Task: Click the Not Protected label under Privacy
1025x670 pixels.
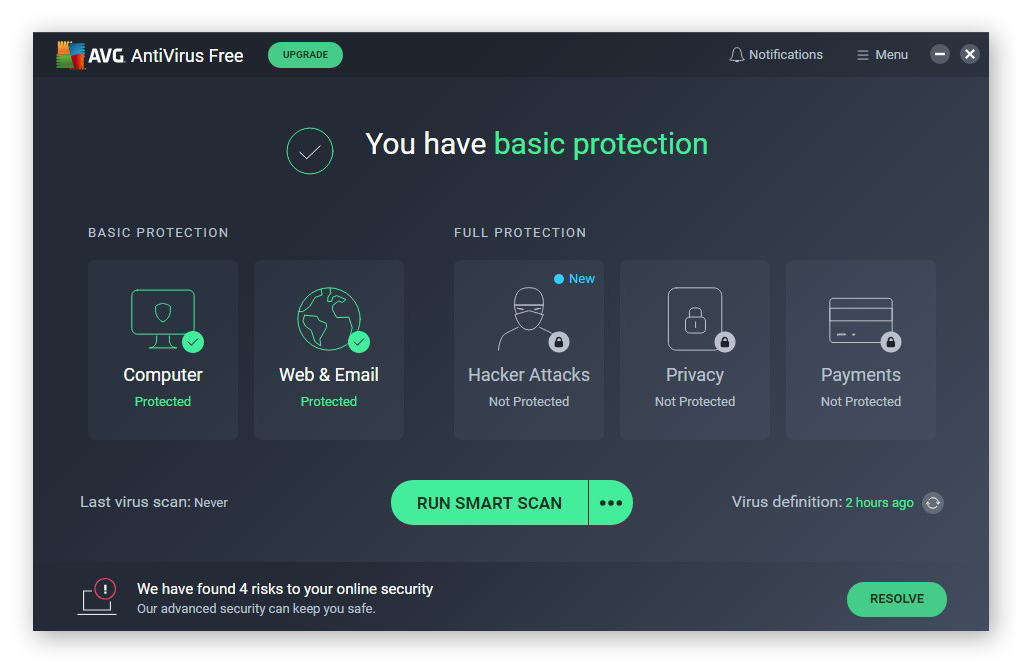Action: click(x=694, y=401)
